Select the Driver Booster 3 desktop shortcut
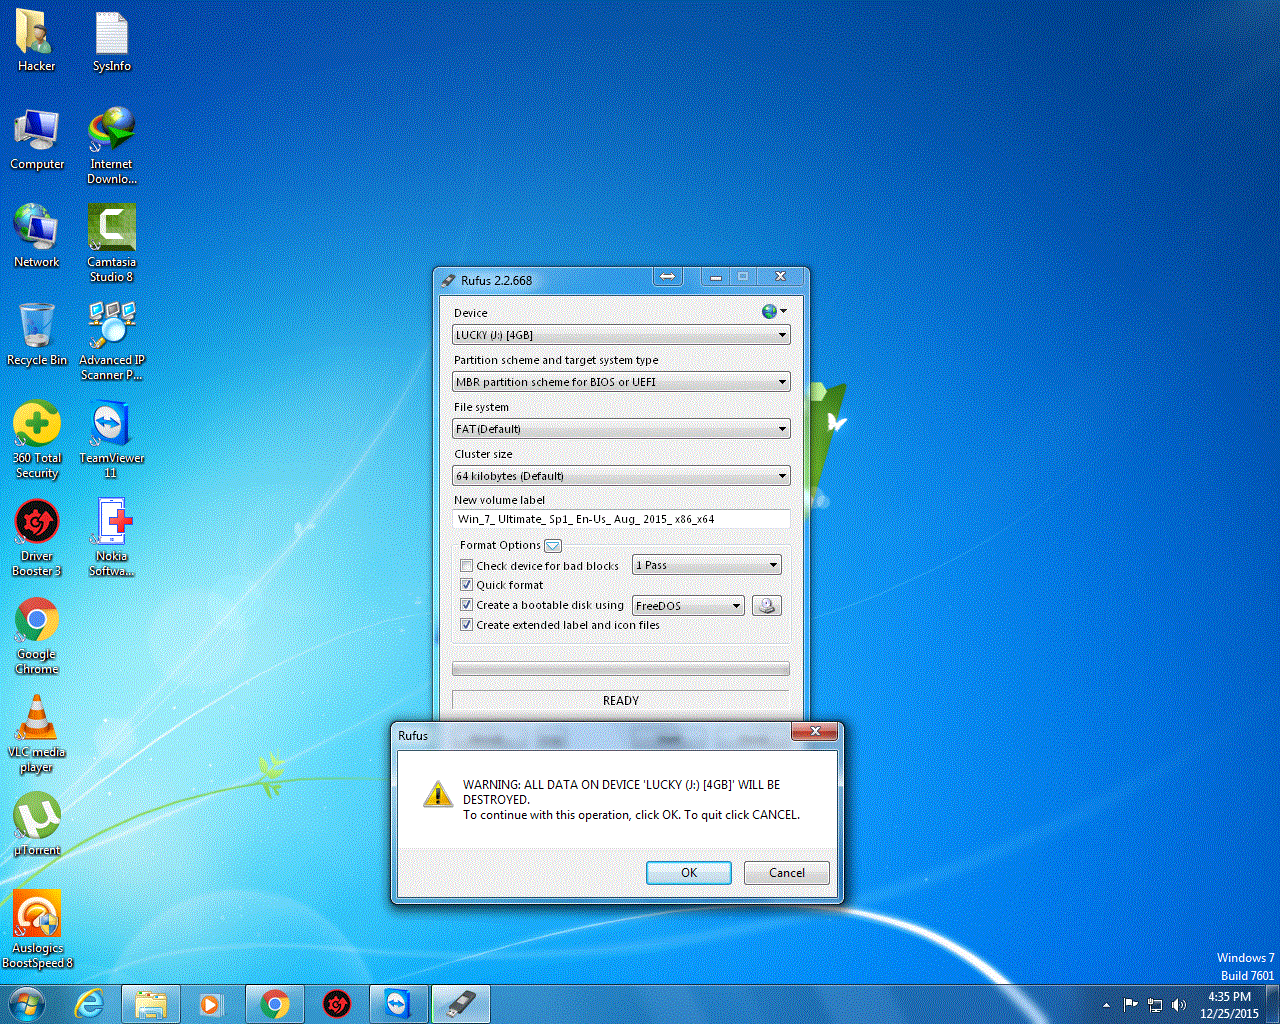Screen dimensions: 1280x1024 (x=37, y=538)
